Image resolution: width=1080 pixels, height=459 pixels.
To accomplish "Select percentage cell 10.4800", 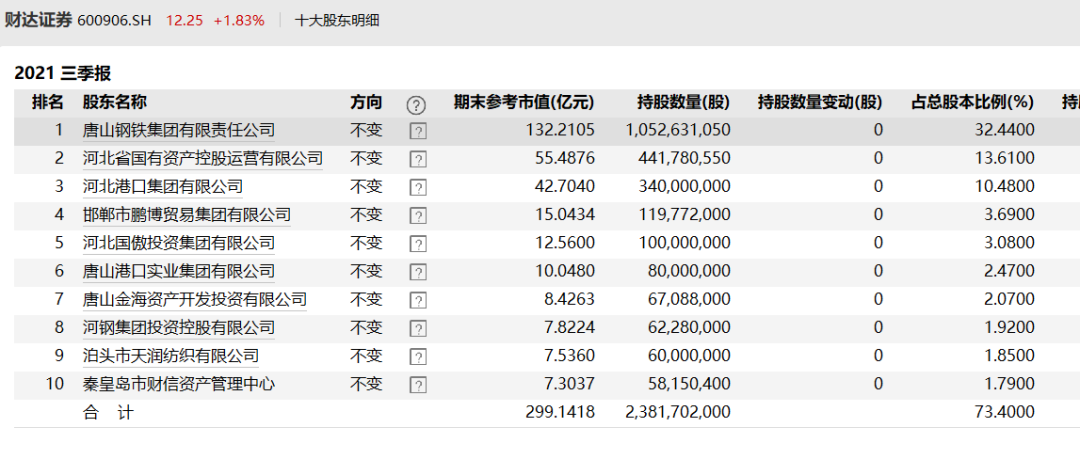I will [x=1004, y=186].
